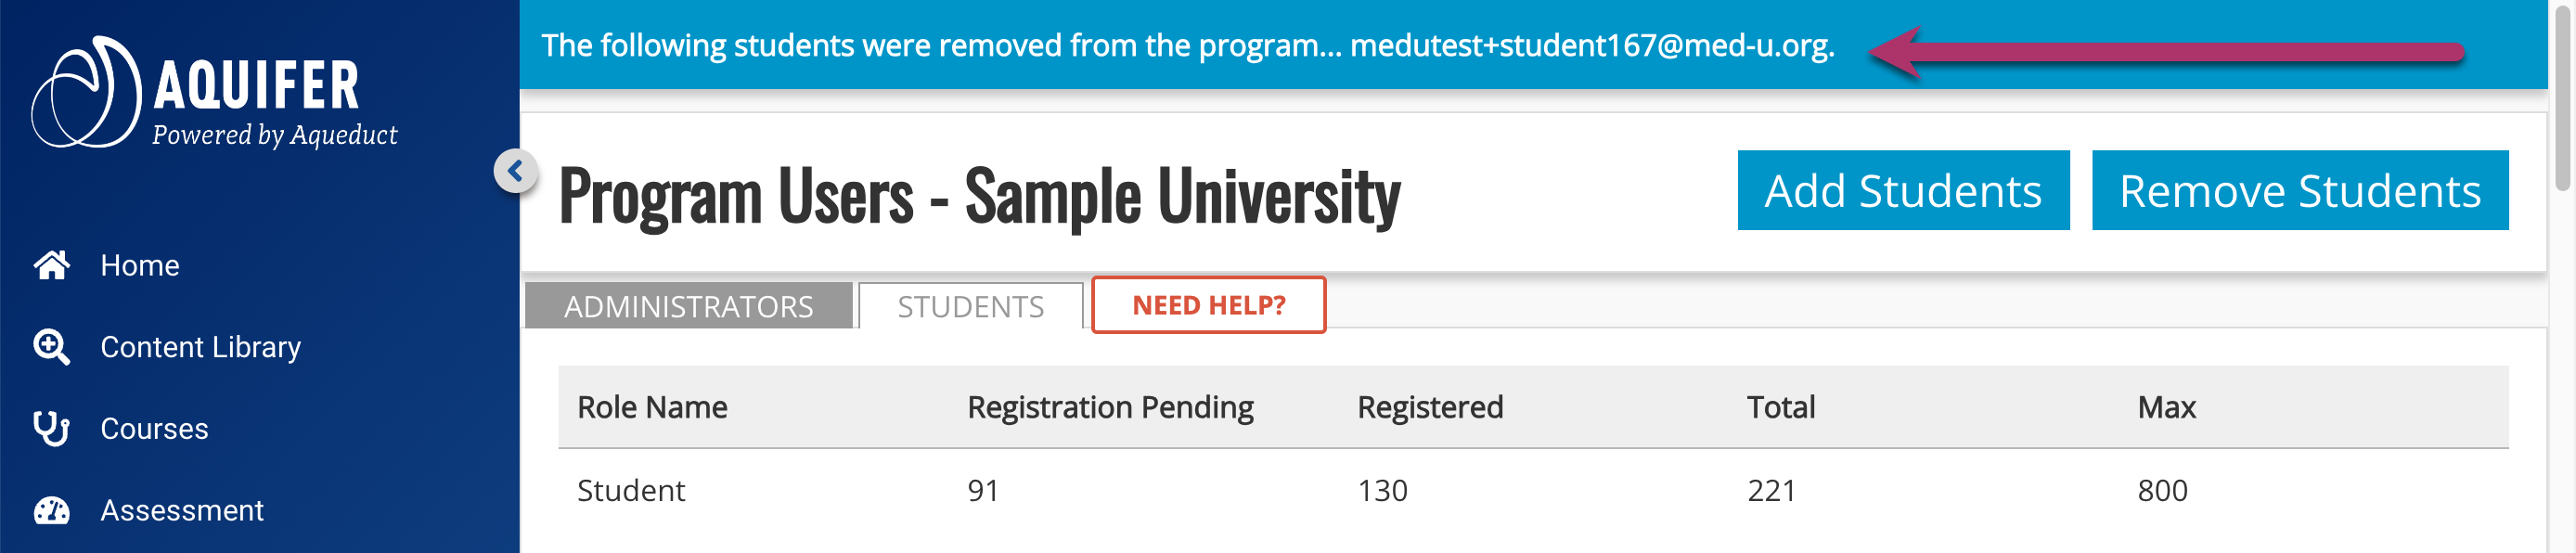Open Content Library magnifier icon
The height and width of the screenshot is (553, 2576).
(x=52, y=347)
